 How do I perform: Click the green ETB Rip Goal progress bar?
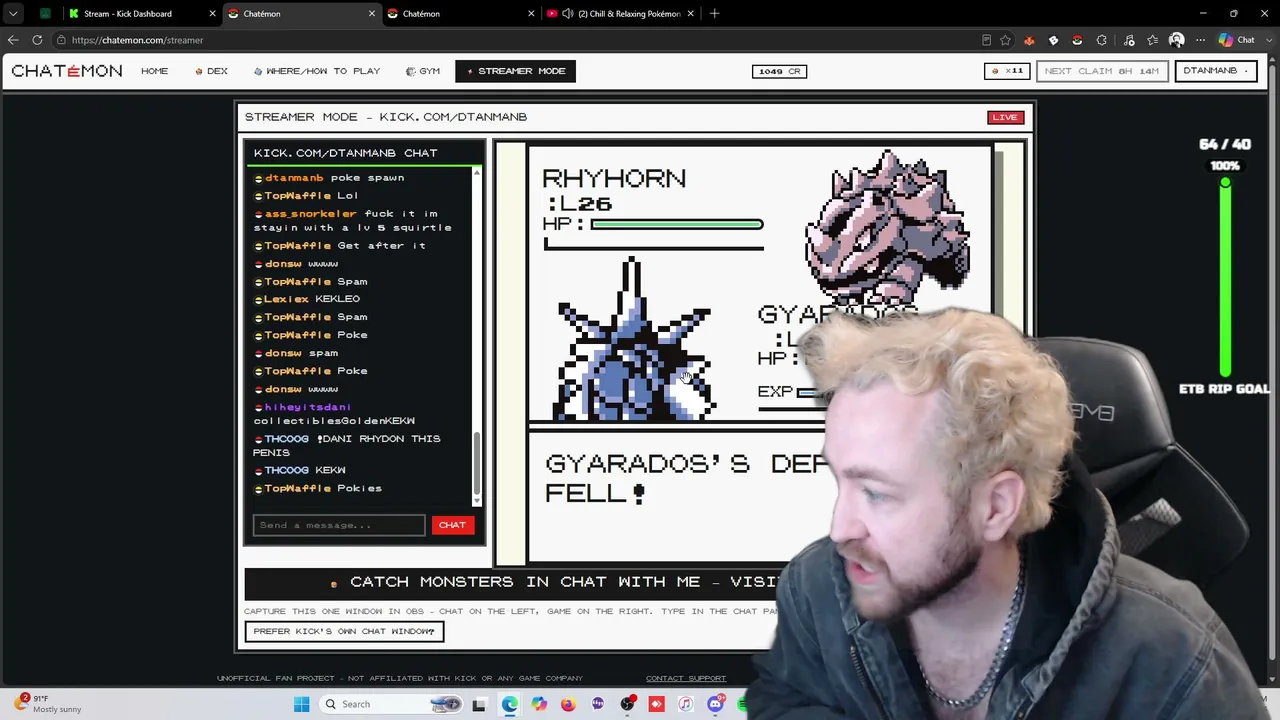coord(1225,278)
